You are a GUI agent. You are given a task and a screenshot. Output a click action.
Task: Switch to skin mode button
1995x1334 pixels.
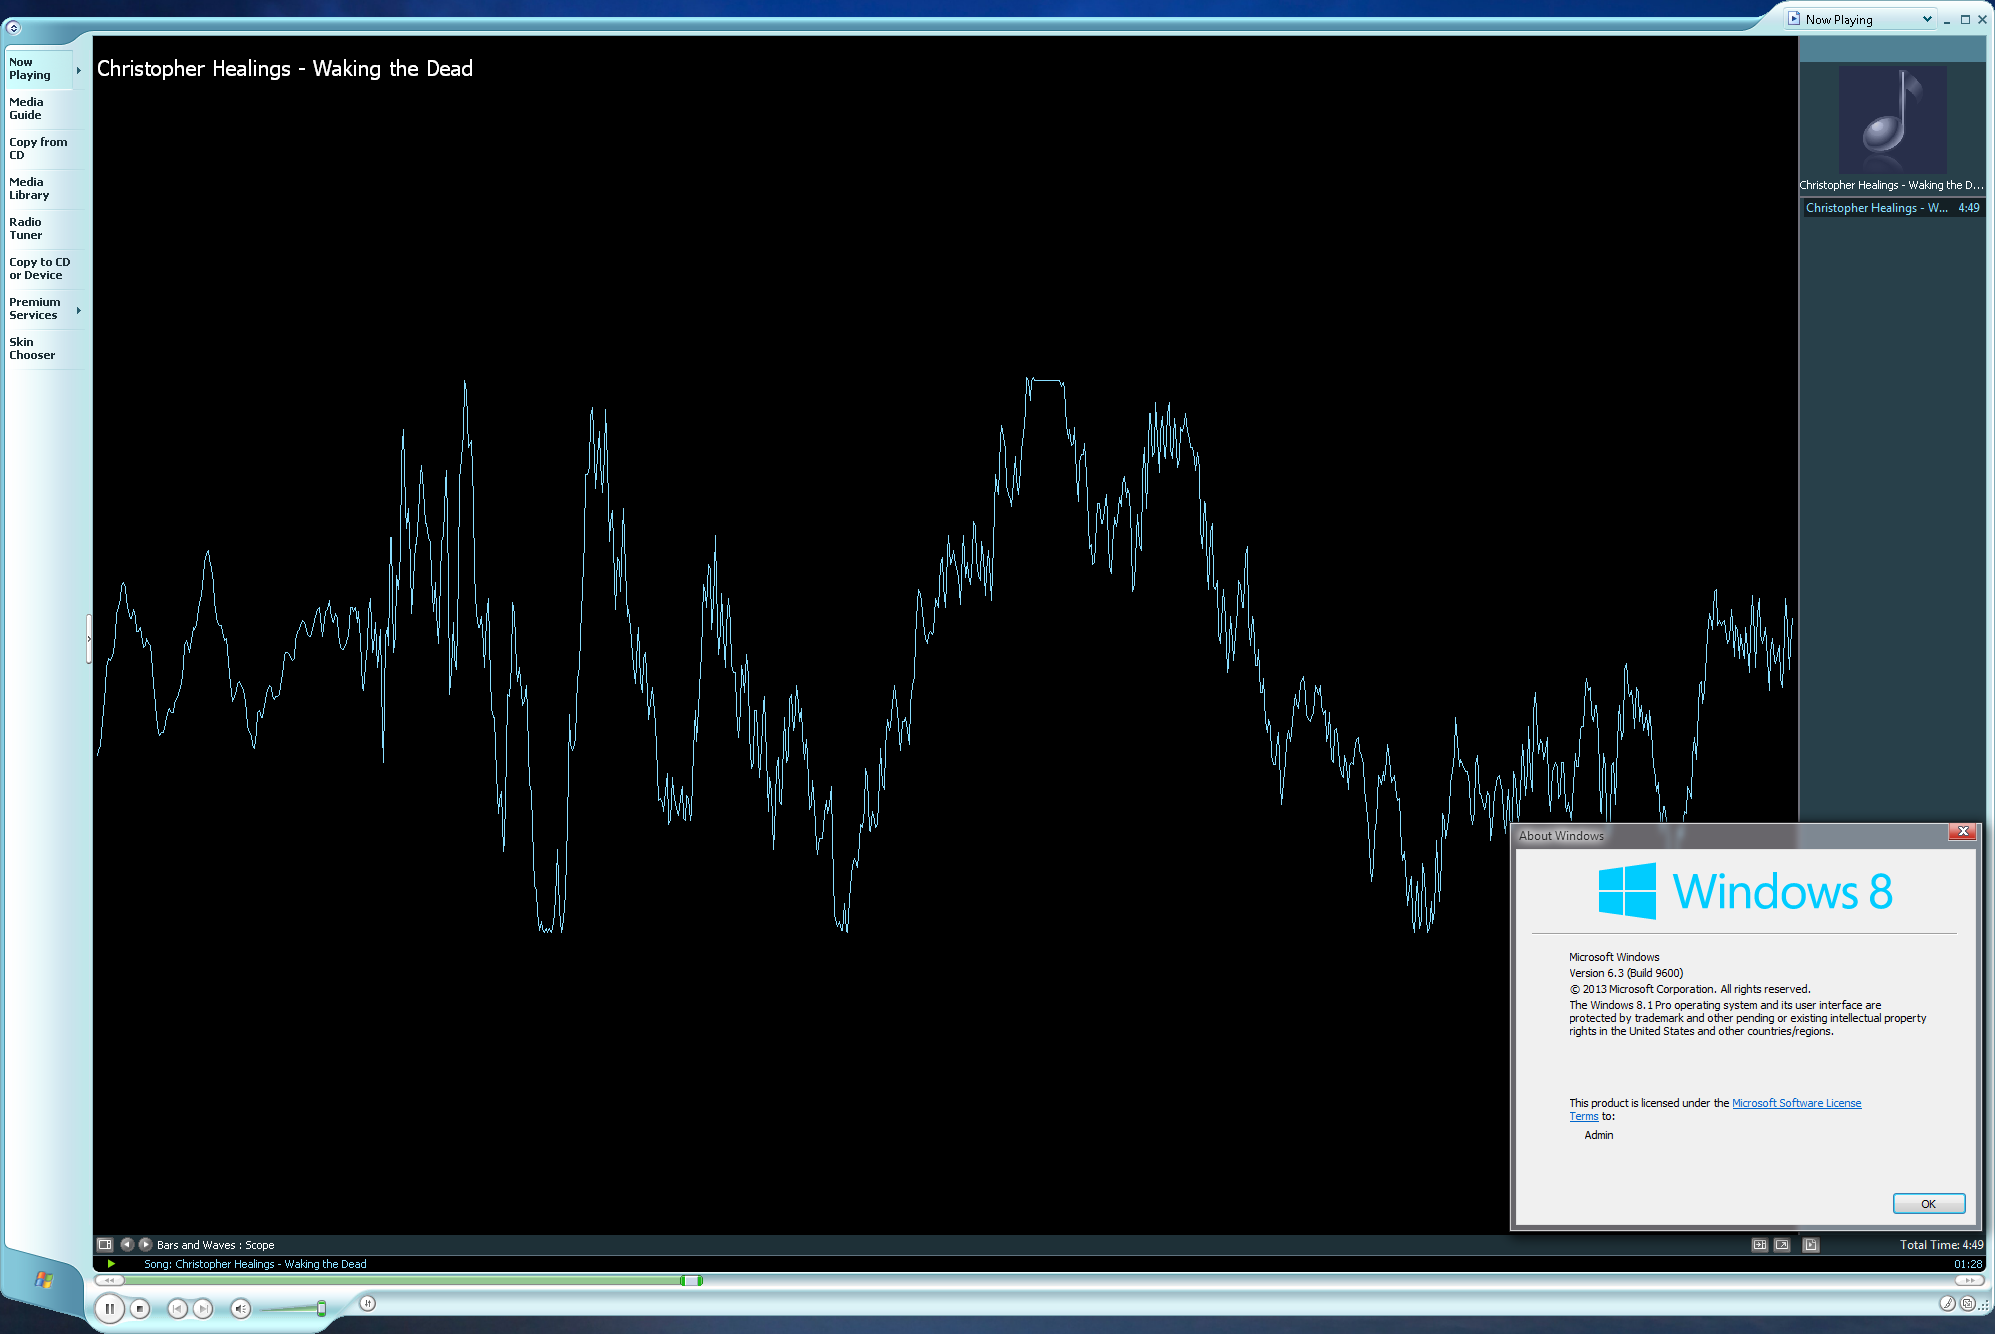click(x=1967, y=1303)
